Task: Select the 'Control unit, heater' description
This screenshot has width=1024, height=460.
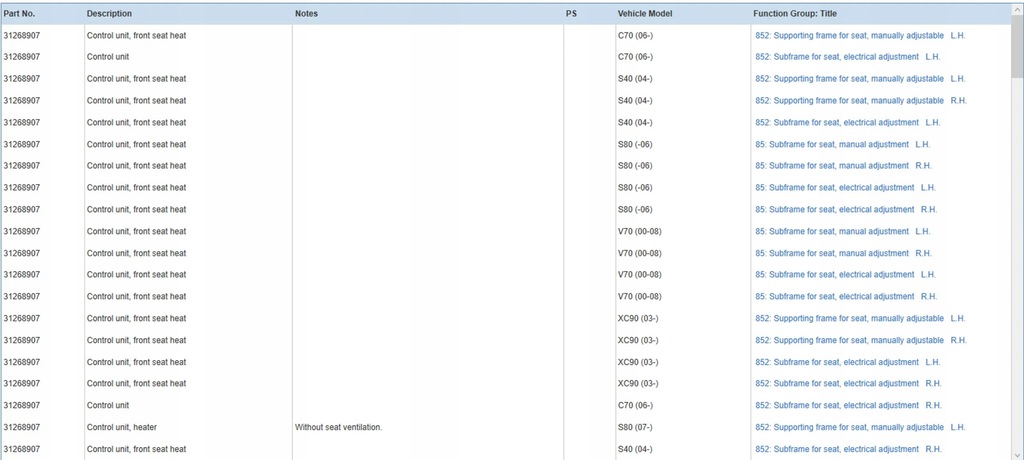Action: (121, 427)
